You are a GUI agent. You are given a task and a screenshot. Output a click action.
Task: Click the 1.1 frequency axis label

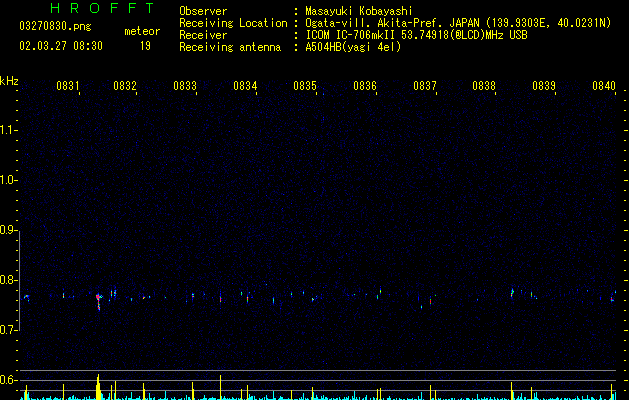pos(8,130)
